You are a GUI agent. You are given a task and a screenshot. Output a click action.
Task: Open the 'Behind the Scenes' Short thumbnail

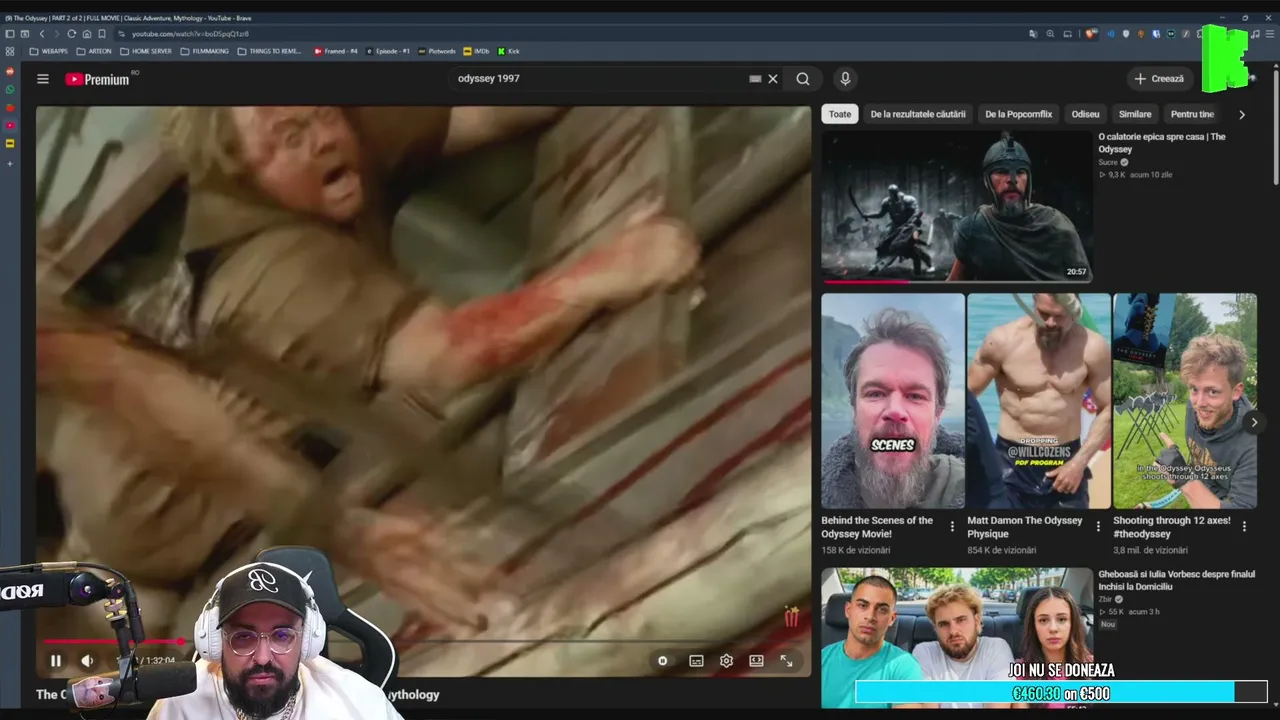pyautogui.click(x=893, y=401)
